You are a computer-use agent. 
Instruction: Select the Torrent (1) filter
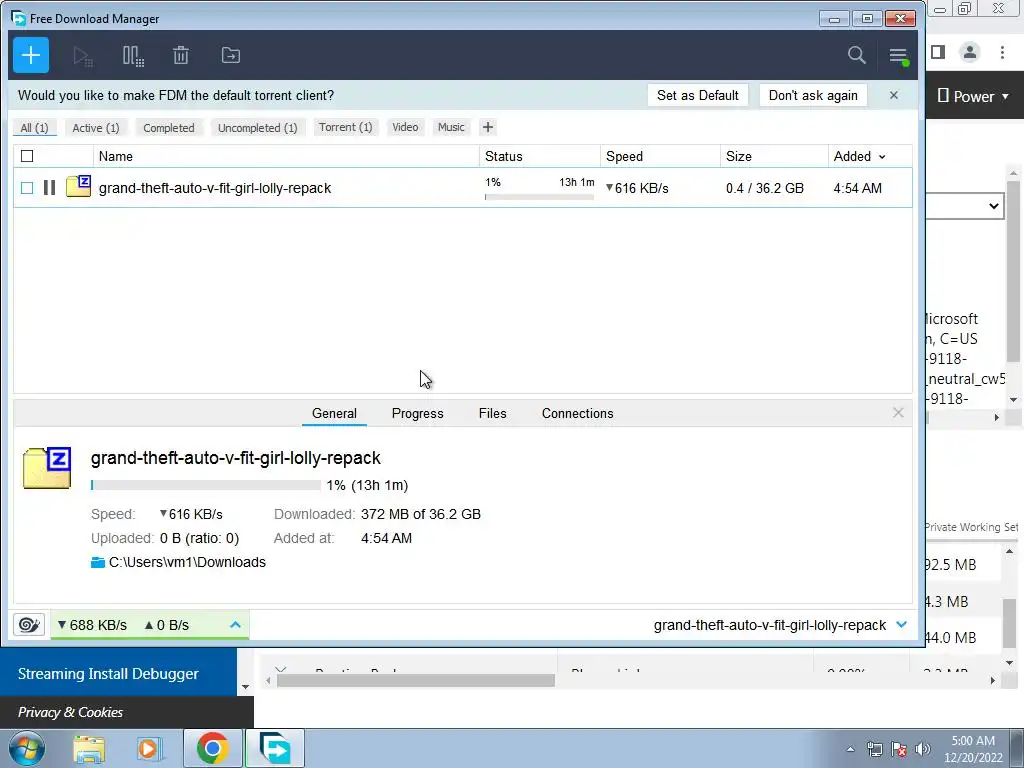click(x=345, y=127)
